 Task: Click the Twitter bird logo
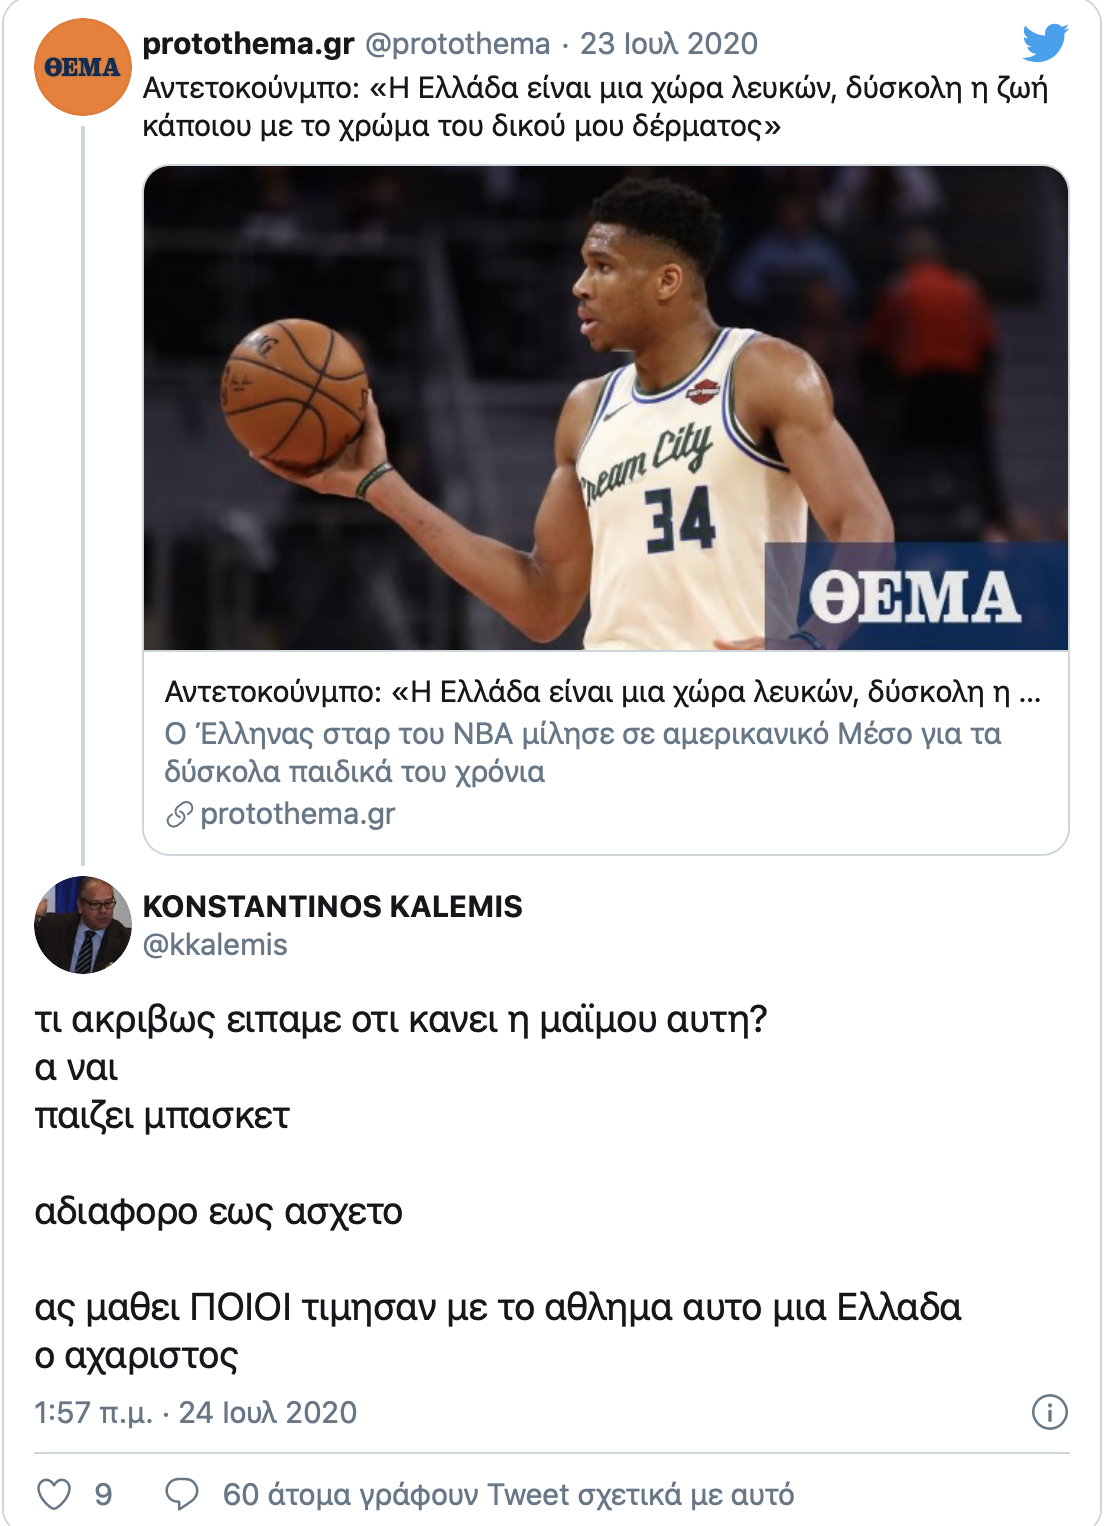coord(1045,43)
